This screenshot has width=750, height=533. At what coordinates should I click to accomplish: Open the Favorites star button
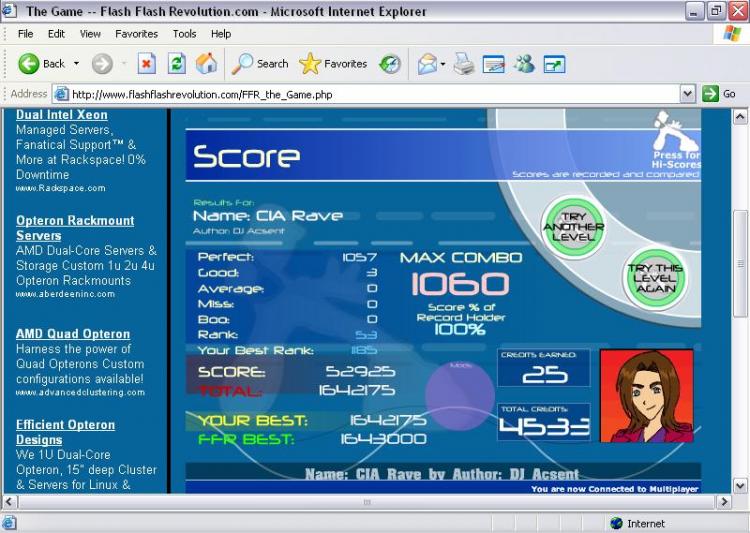[333, 64]
